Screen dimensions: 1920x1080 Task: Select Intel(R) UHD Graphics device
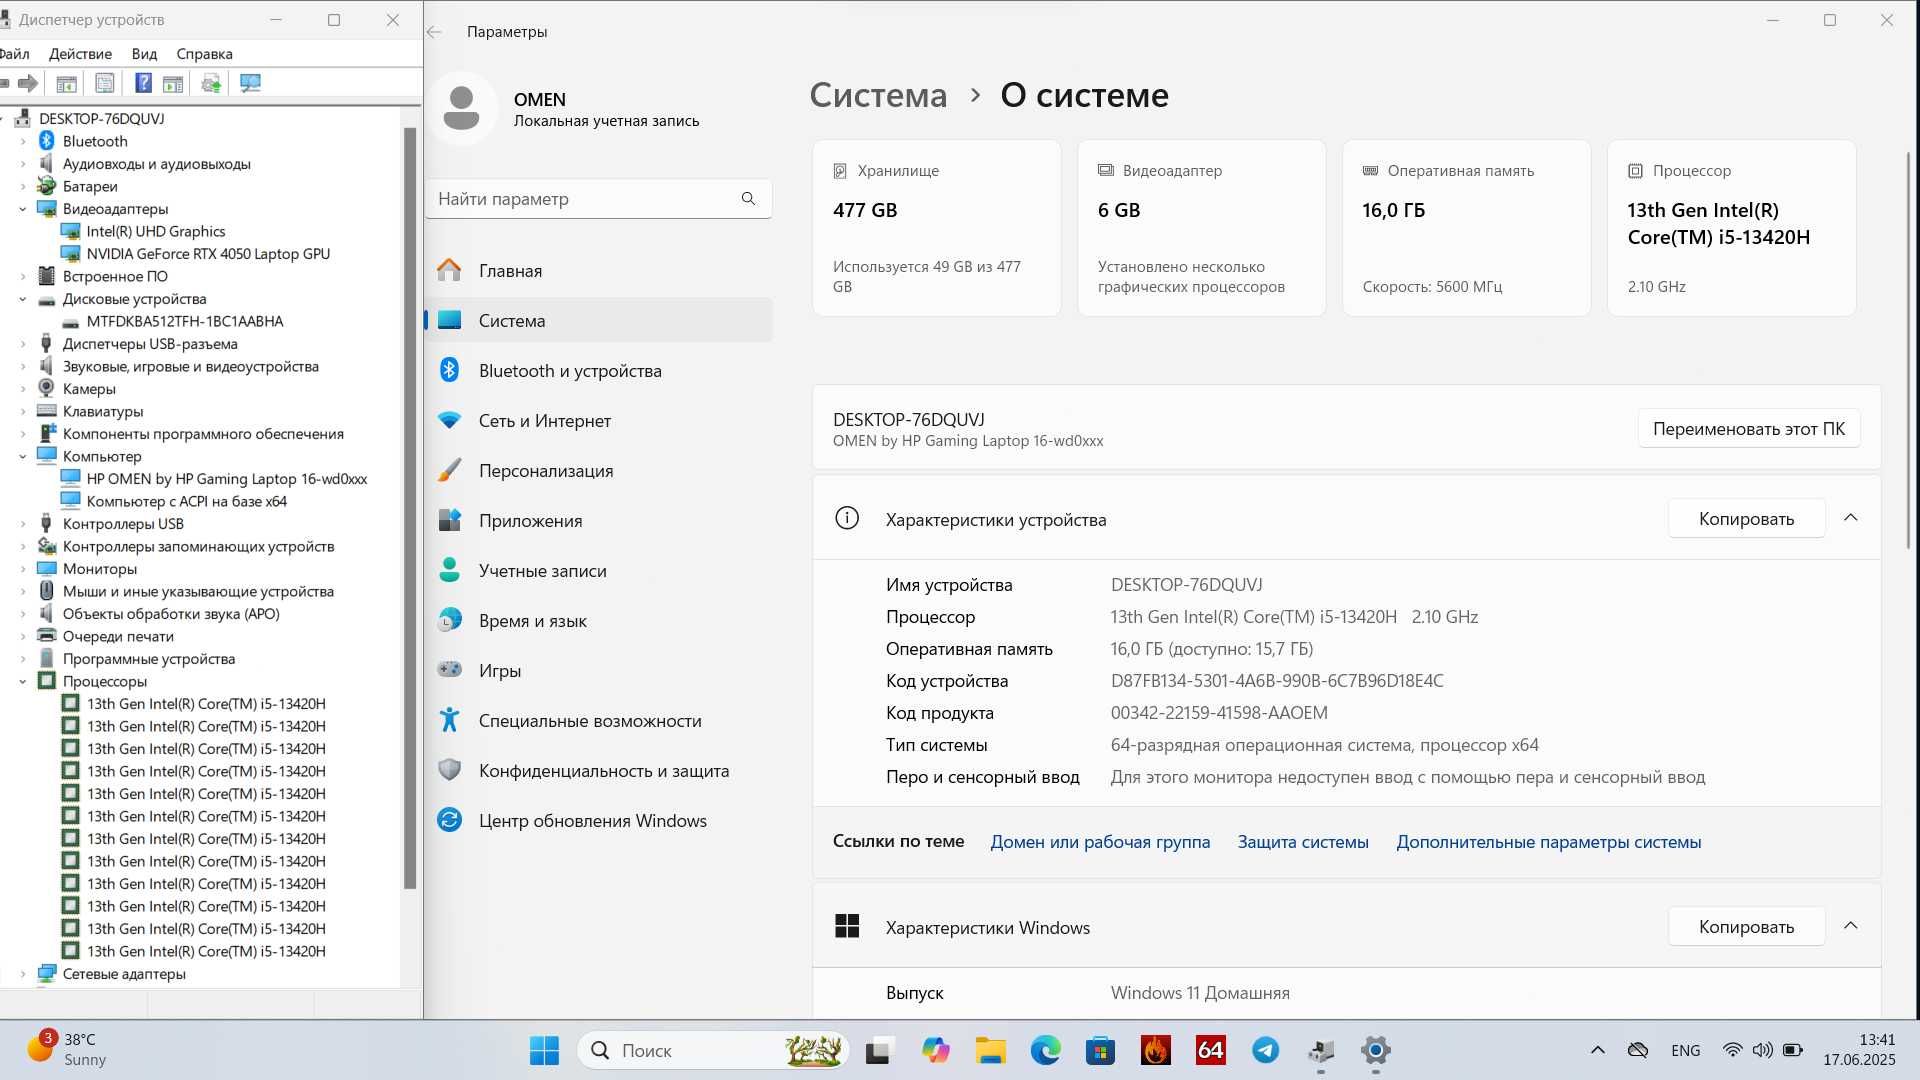pos(156,231)
